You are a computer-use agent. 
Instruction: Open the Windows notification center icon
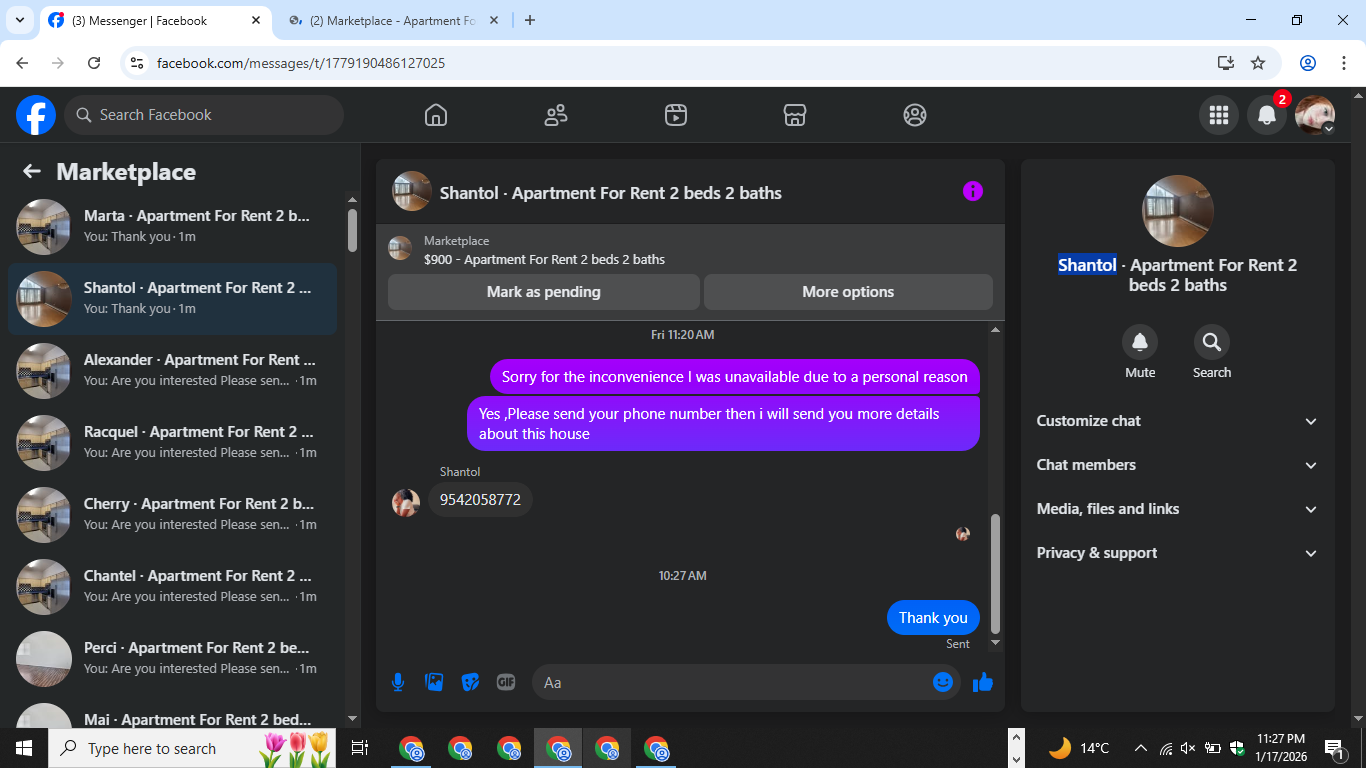[x=1332, y=748]
